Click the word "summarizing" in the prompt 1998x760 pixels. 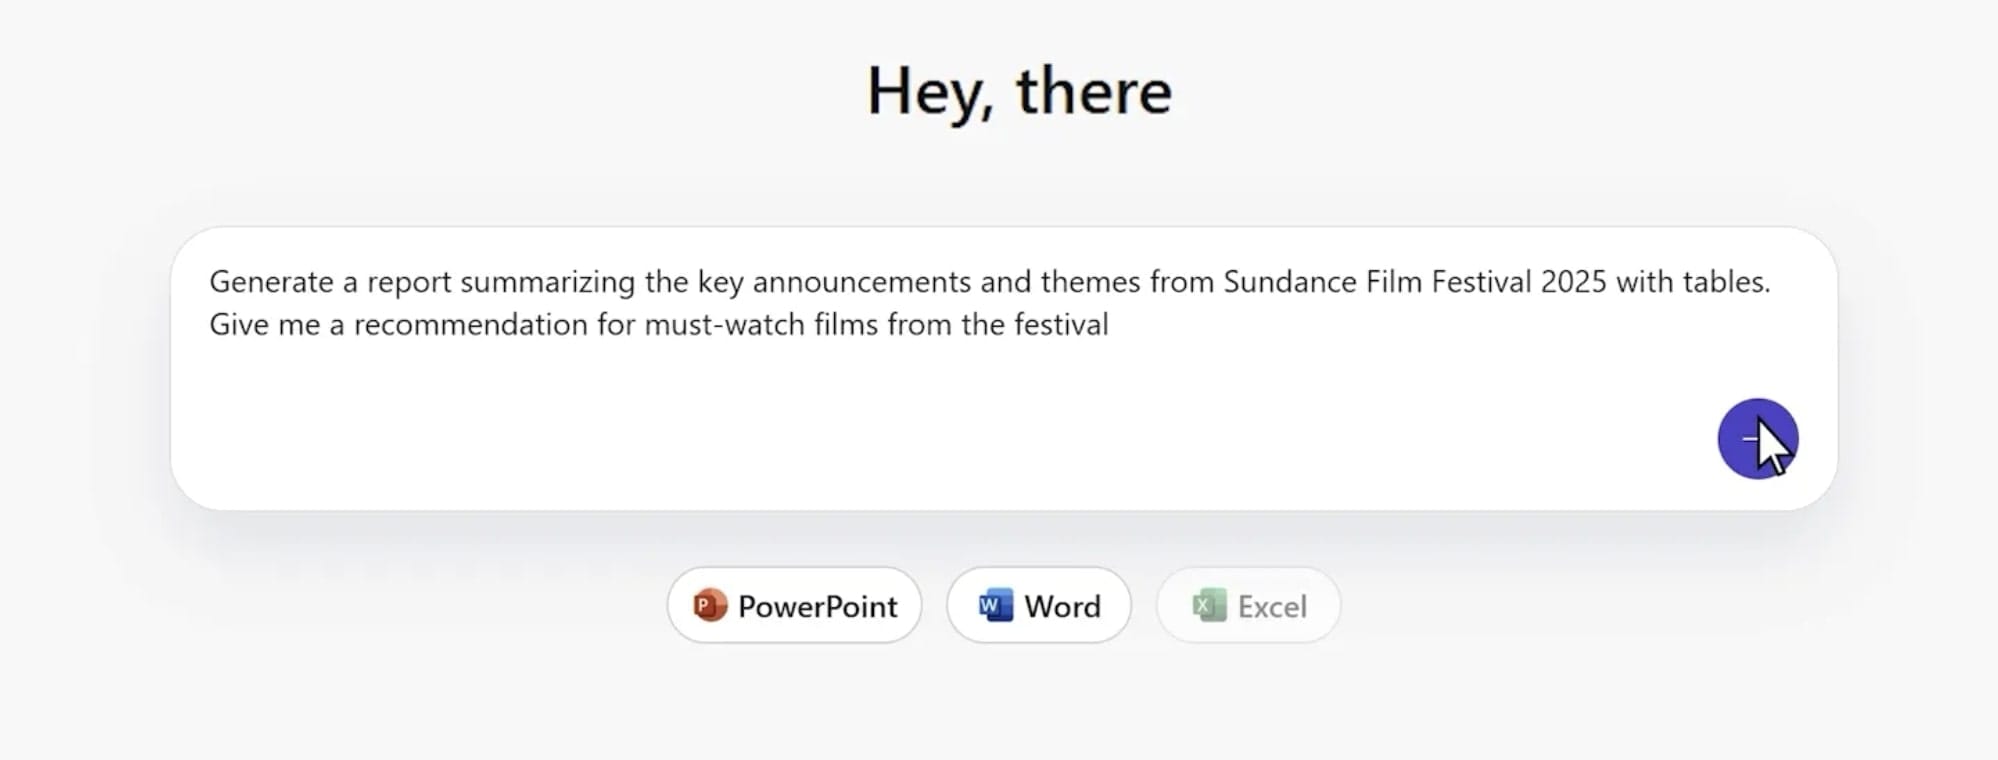[547, 283]
